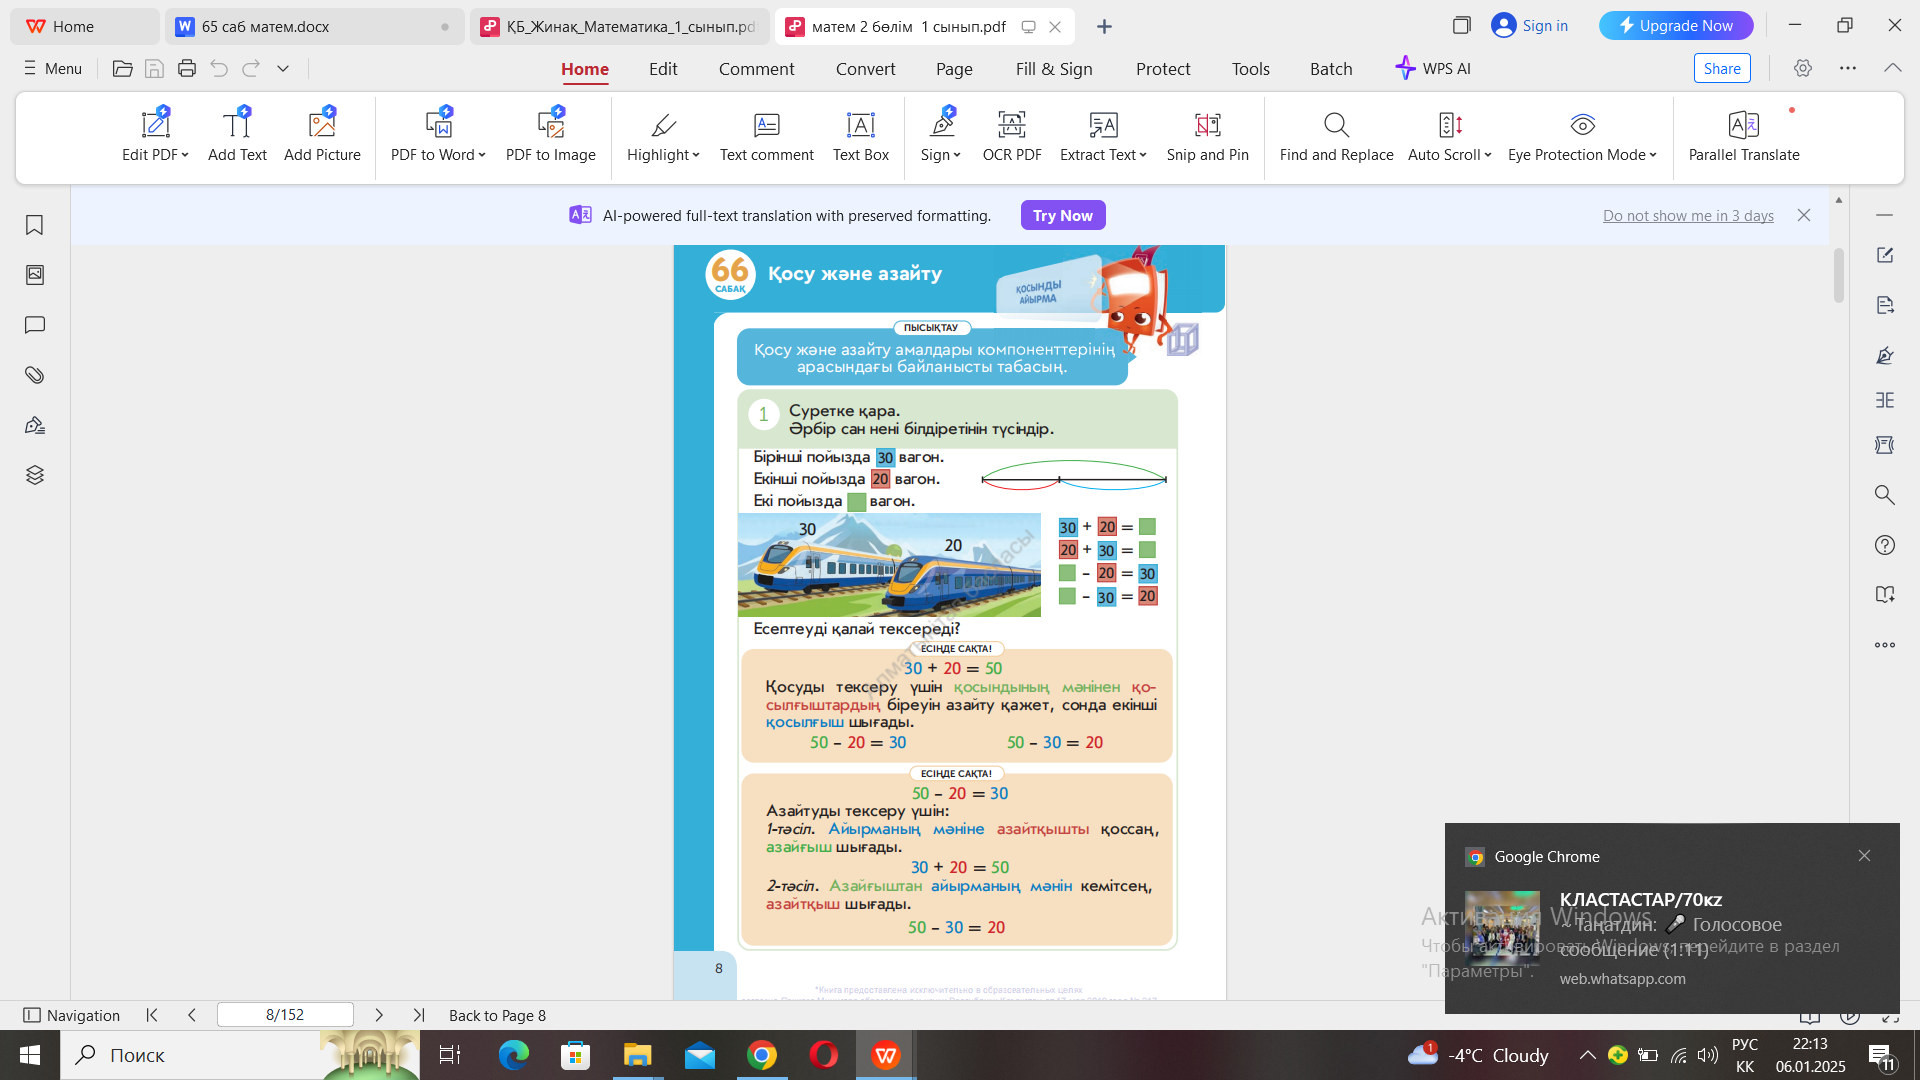Click the Try Now button

(x=1062, y=215)
